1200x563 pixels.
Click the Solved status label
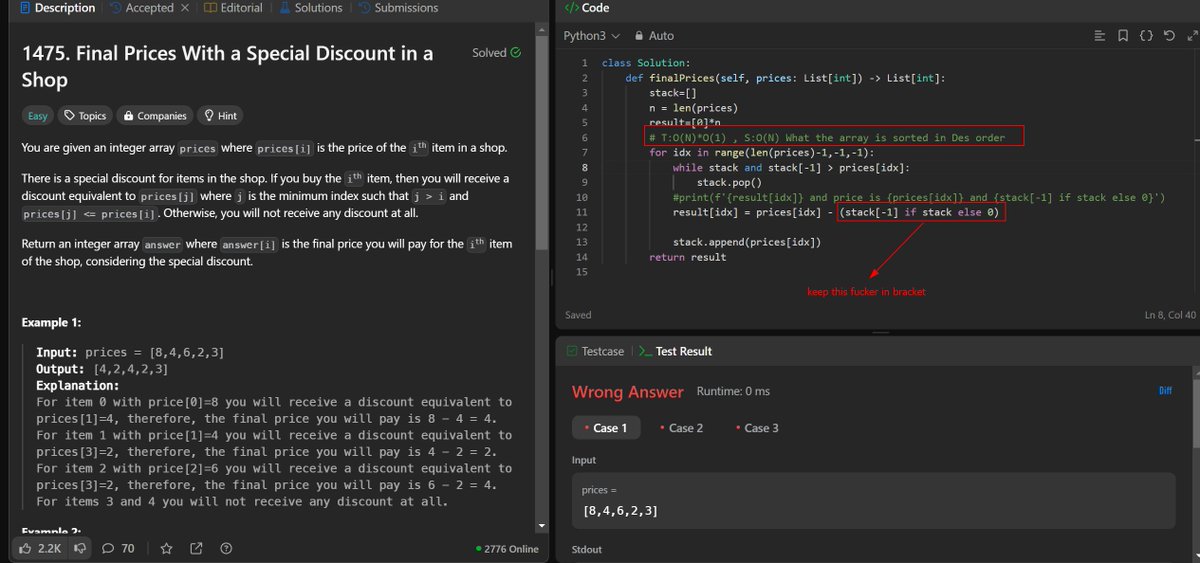(496, 53)
